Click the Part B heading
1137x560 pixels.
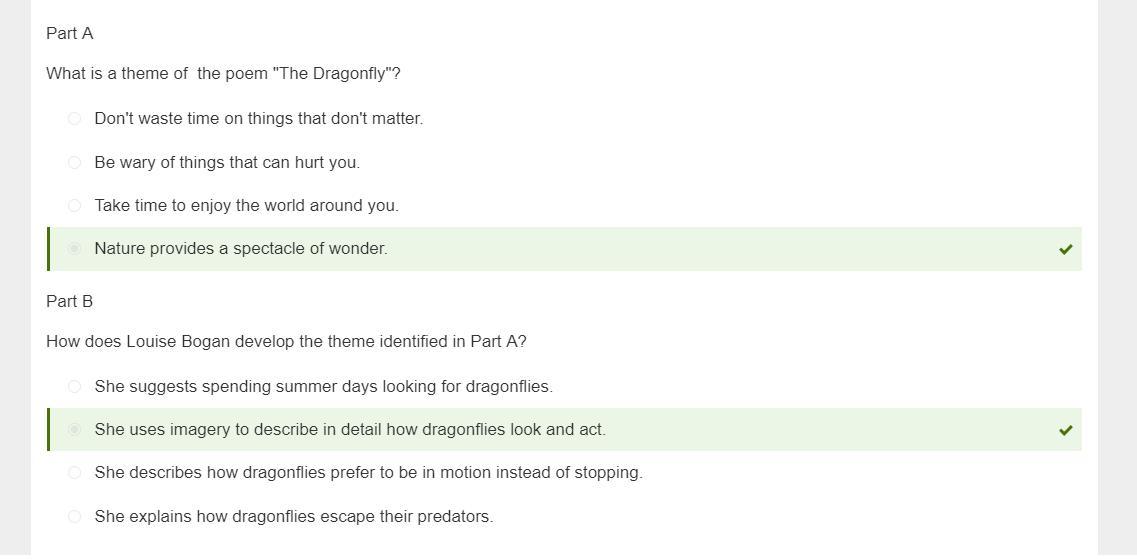coord(70,301)
